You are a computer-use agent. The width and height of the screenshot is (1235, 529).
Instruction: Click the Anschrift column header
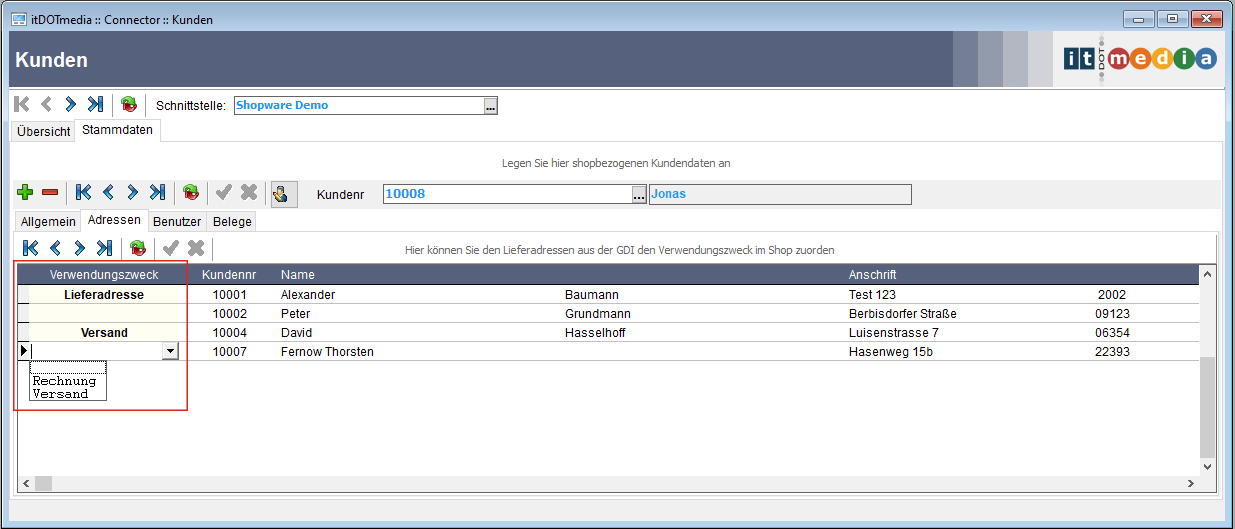pos(872,275)
